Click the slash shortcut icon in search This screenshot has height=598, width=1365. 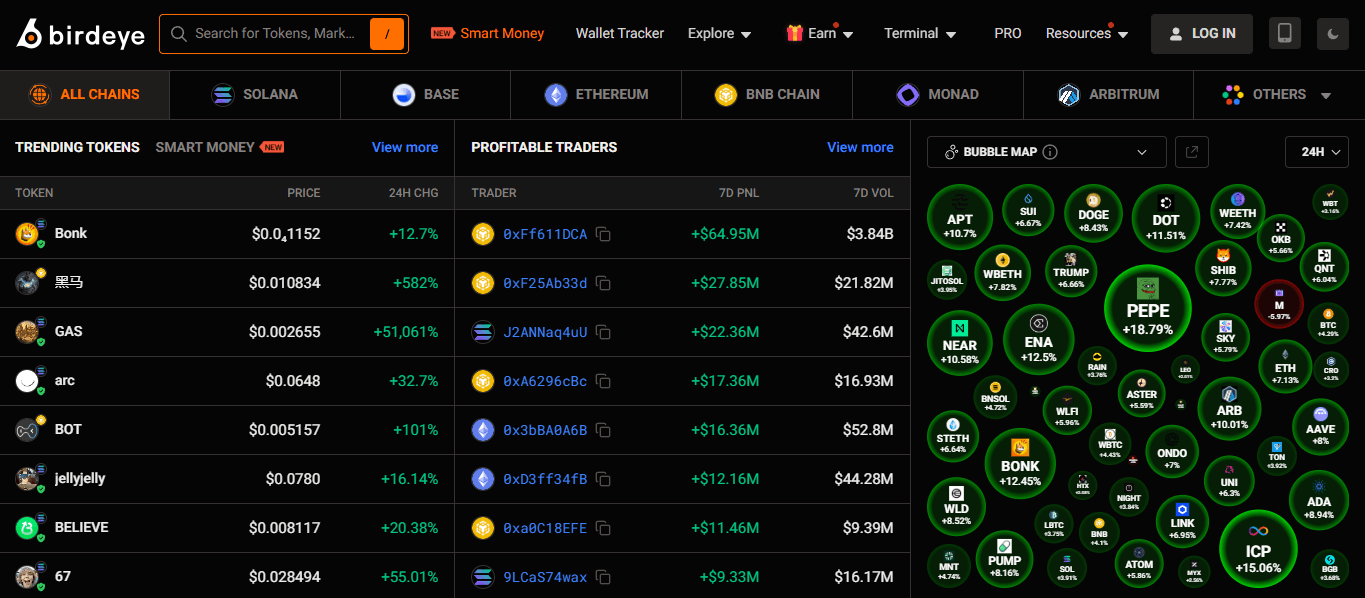(x=387, y=34)
